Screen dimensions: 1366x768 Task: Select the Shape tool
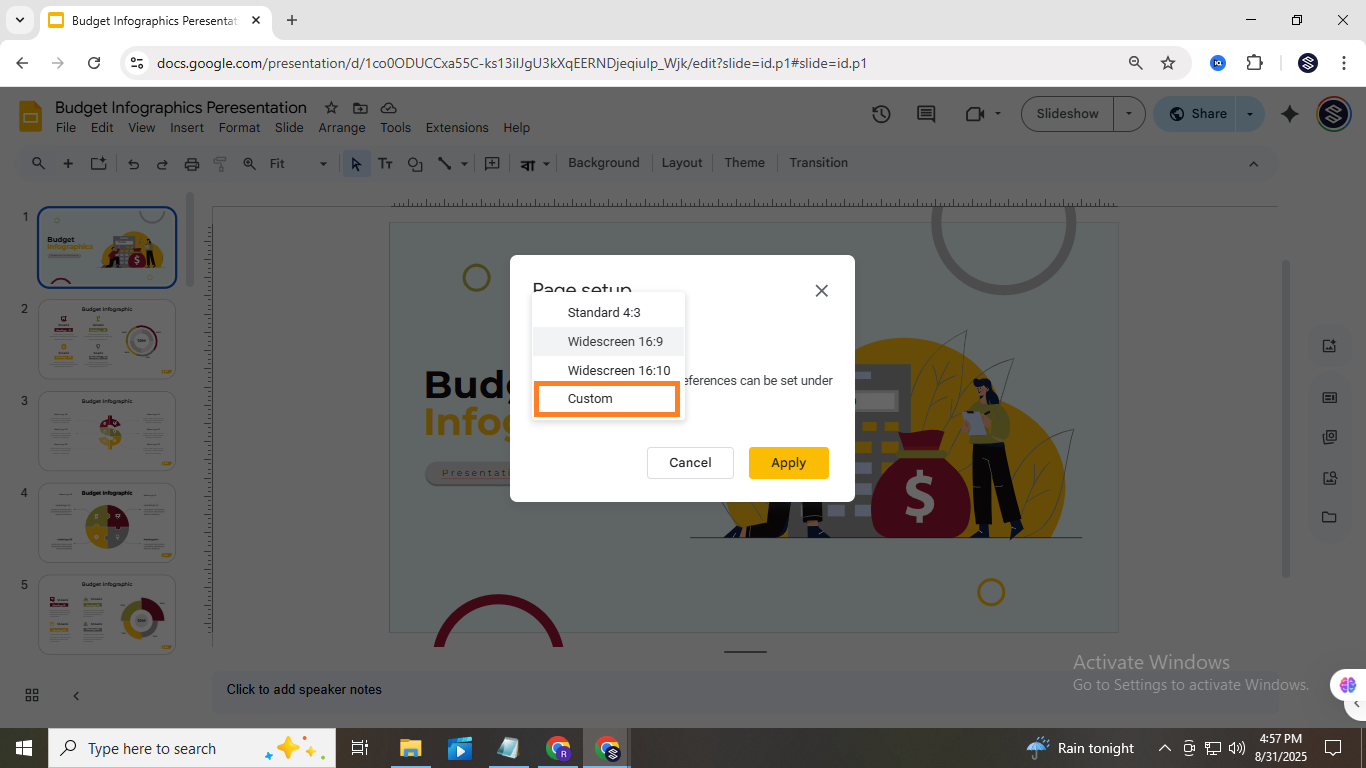pyautogui.click(x=415, y=164)
